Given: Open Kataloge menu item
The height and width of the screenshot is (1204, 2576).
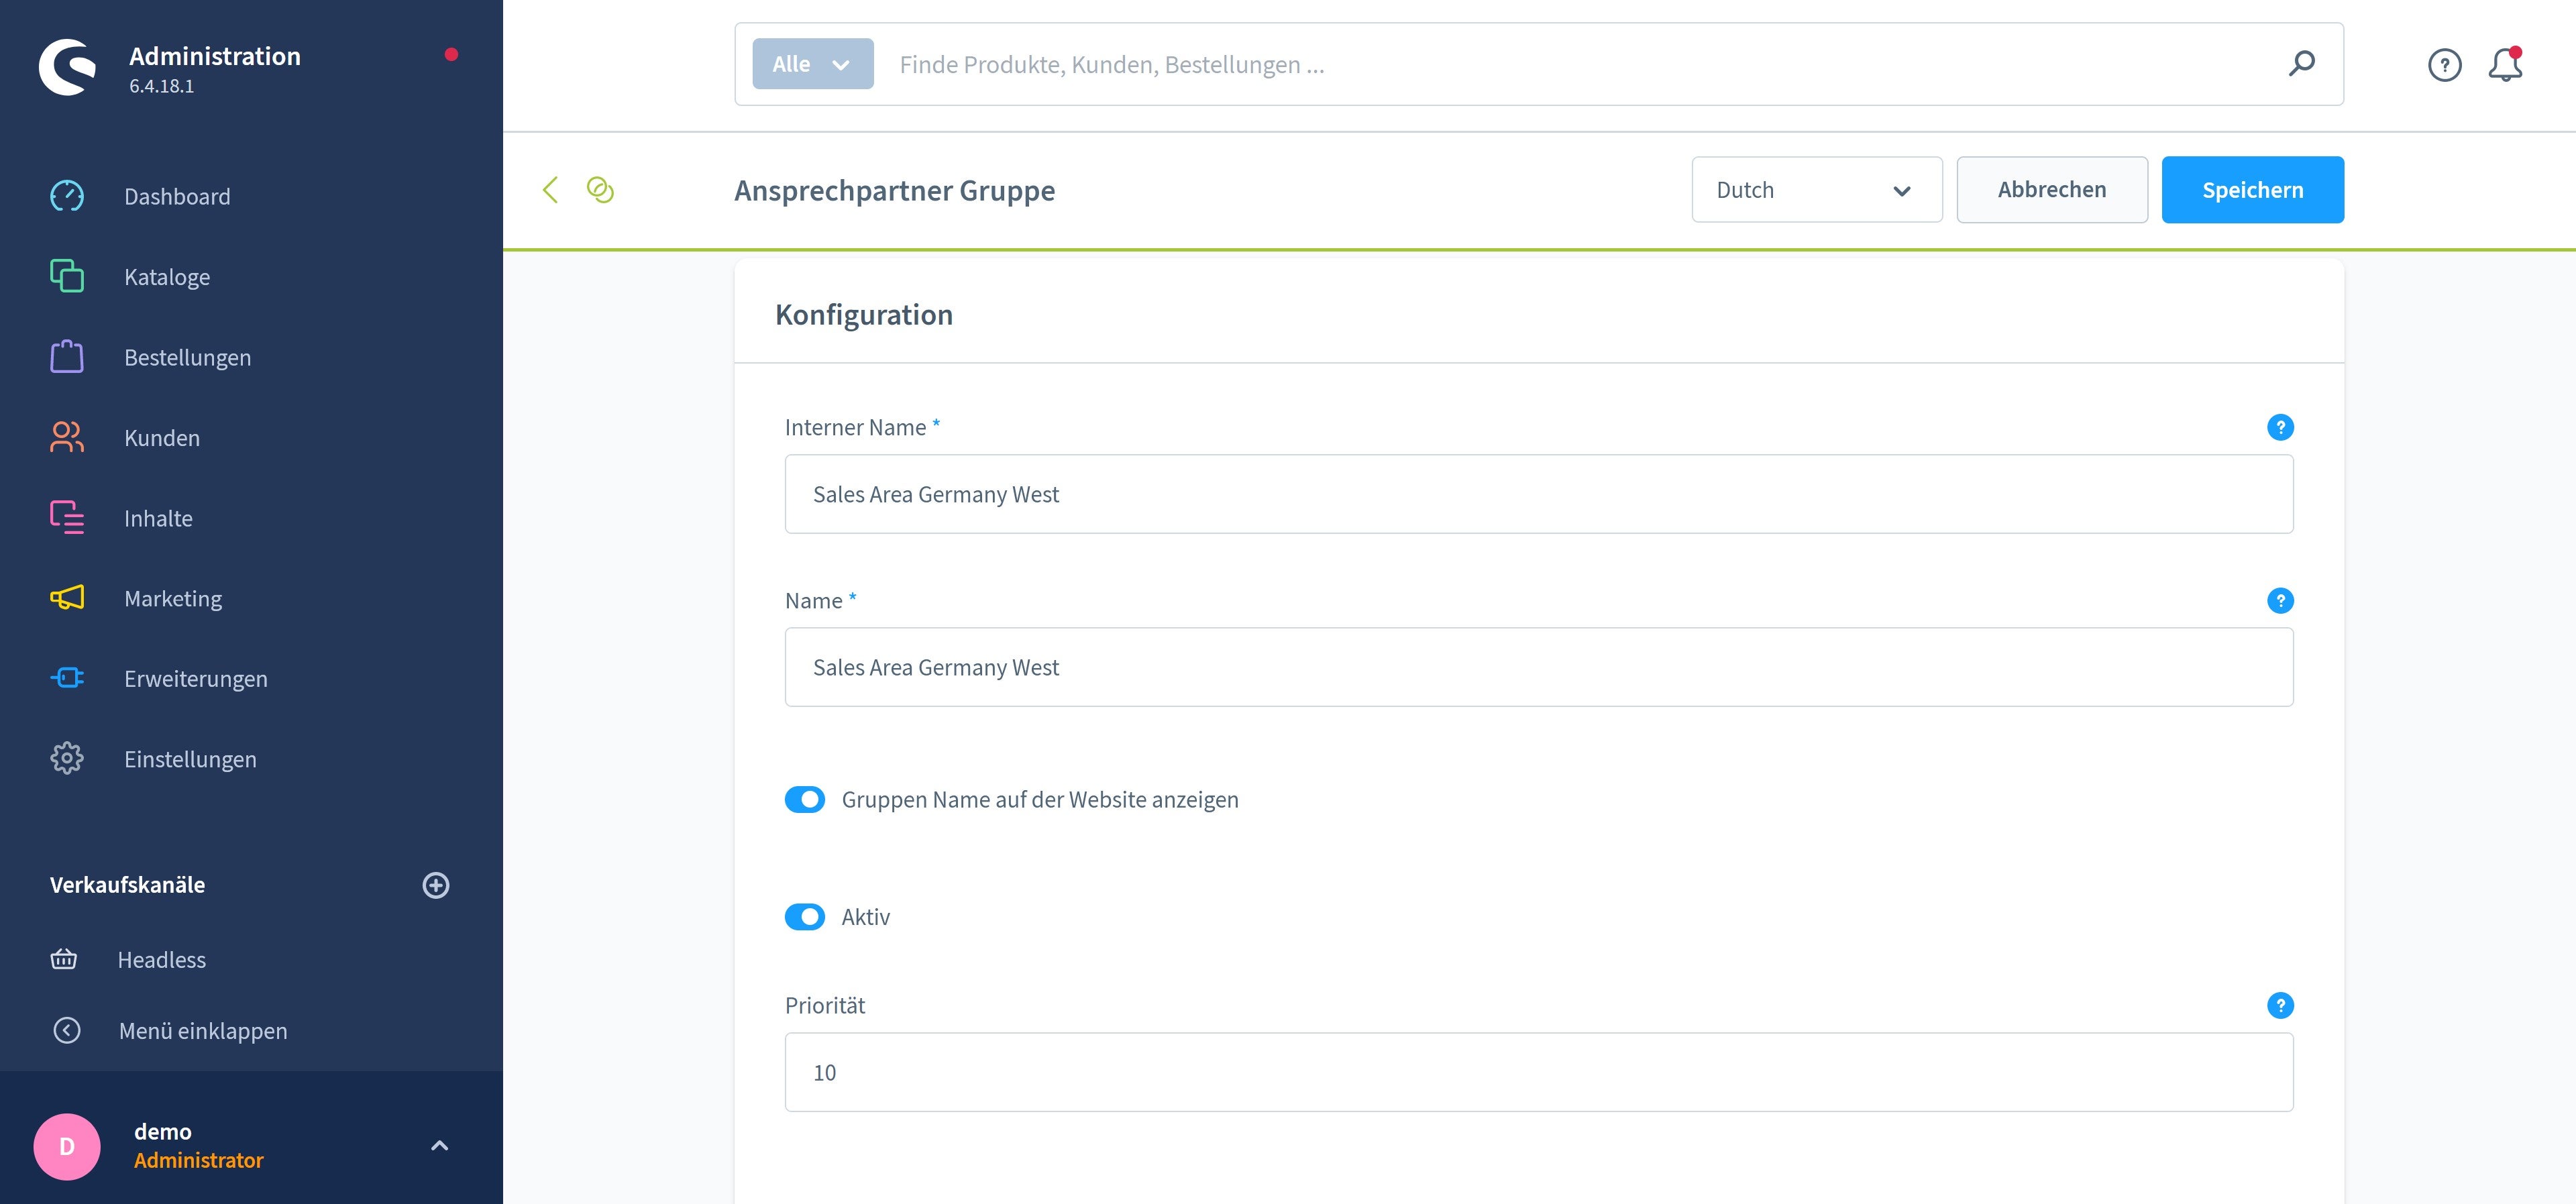Looking at the screenshot, I should point(250,276).
